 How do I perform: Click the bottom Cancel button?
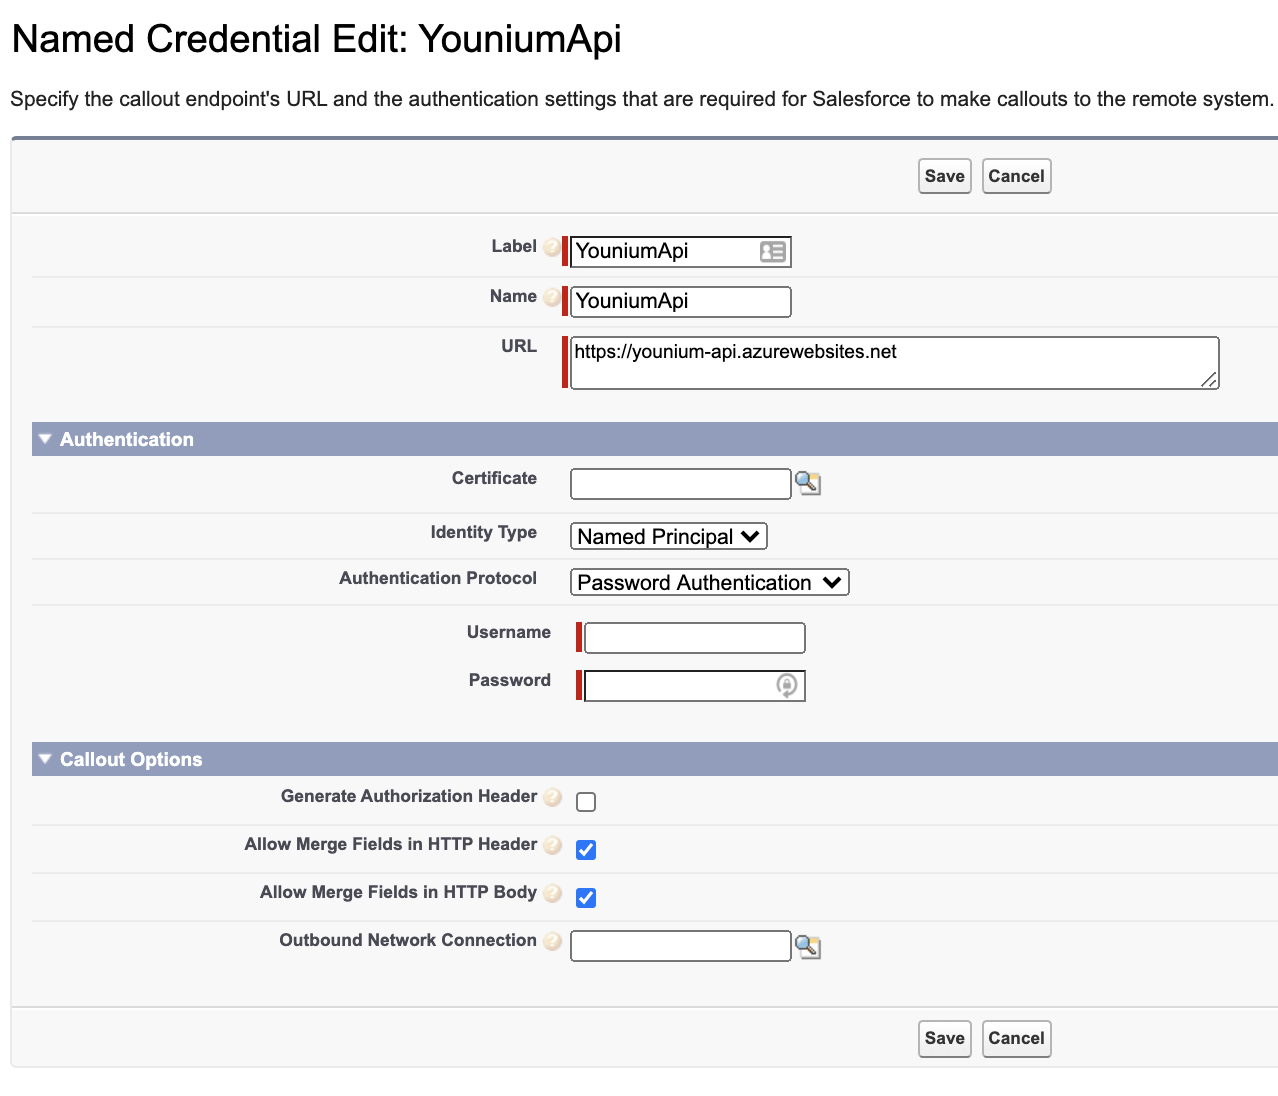tap(1016, 1038)
